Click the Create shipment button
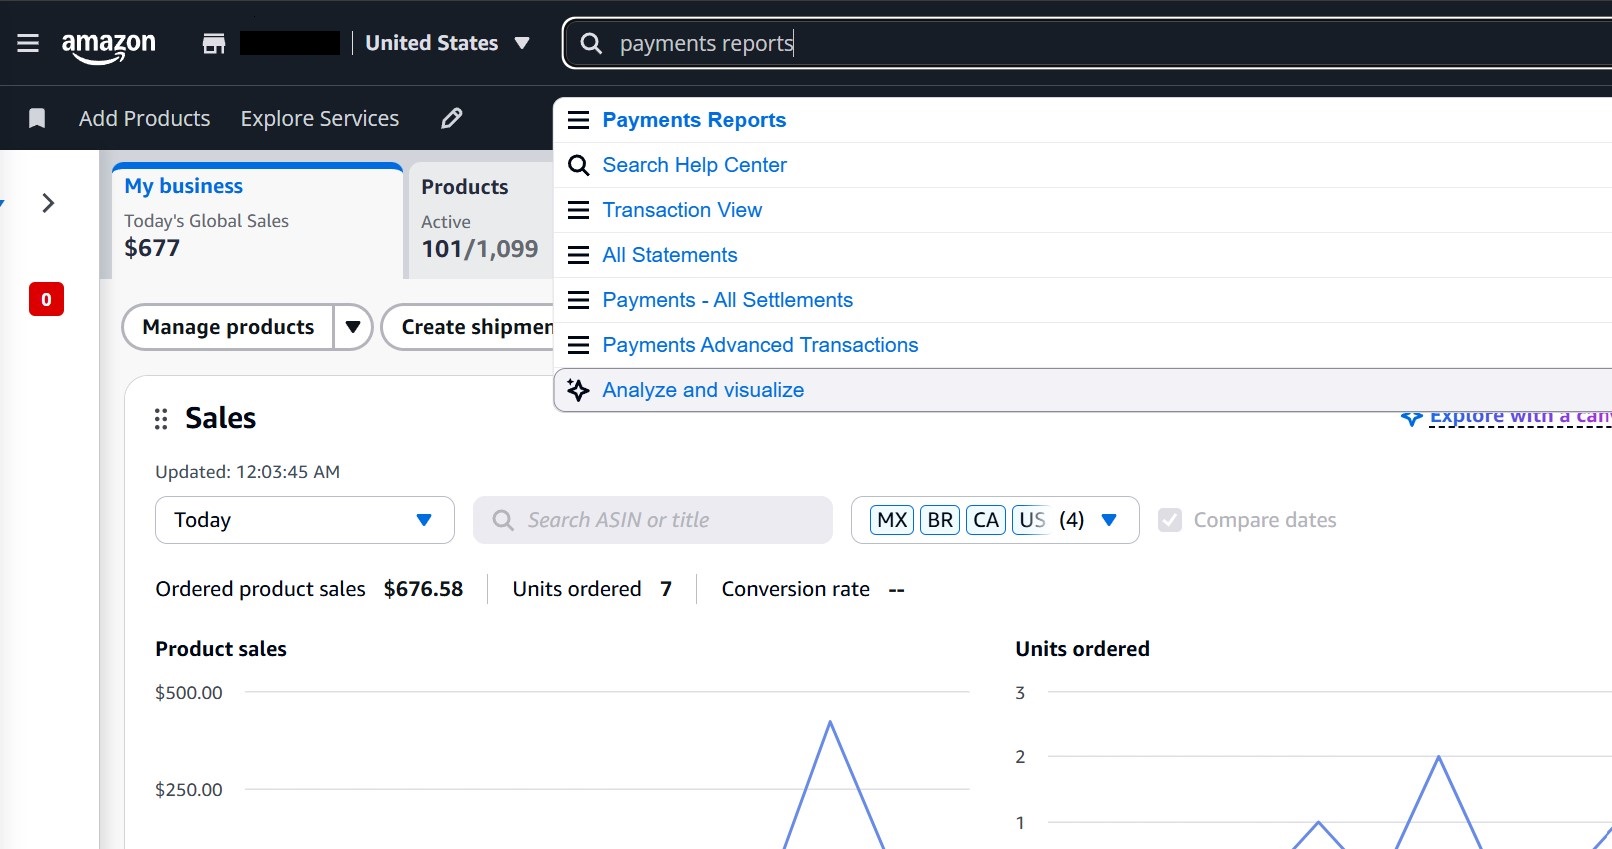Viewport: 1612px width, 849px height. click(x=469, y=327)
